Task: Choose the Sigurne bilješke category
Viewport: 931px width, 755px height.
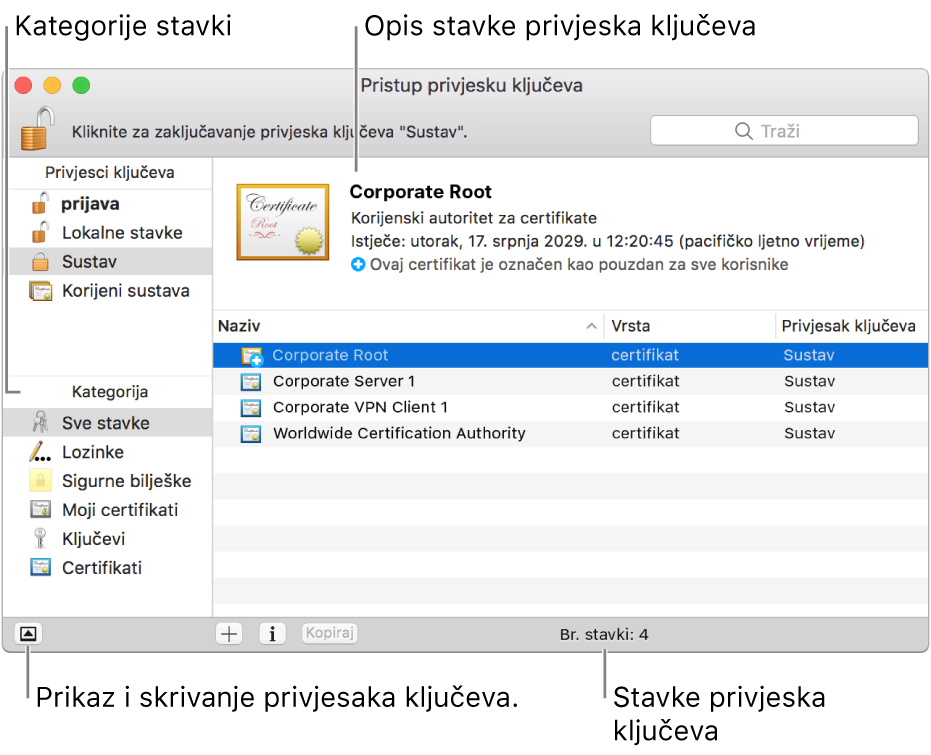Action: pyautogui.click(x=107, y=481)
